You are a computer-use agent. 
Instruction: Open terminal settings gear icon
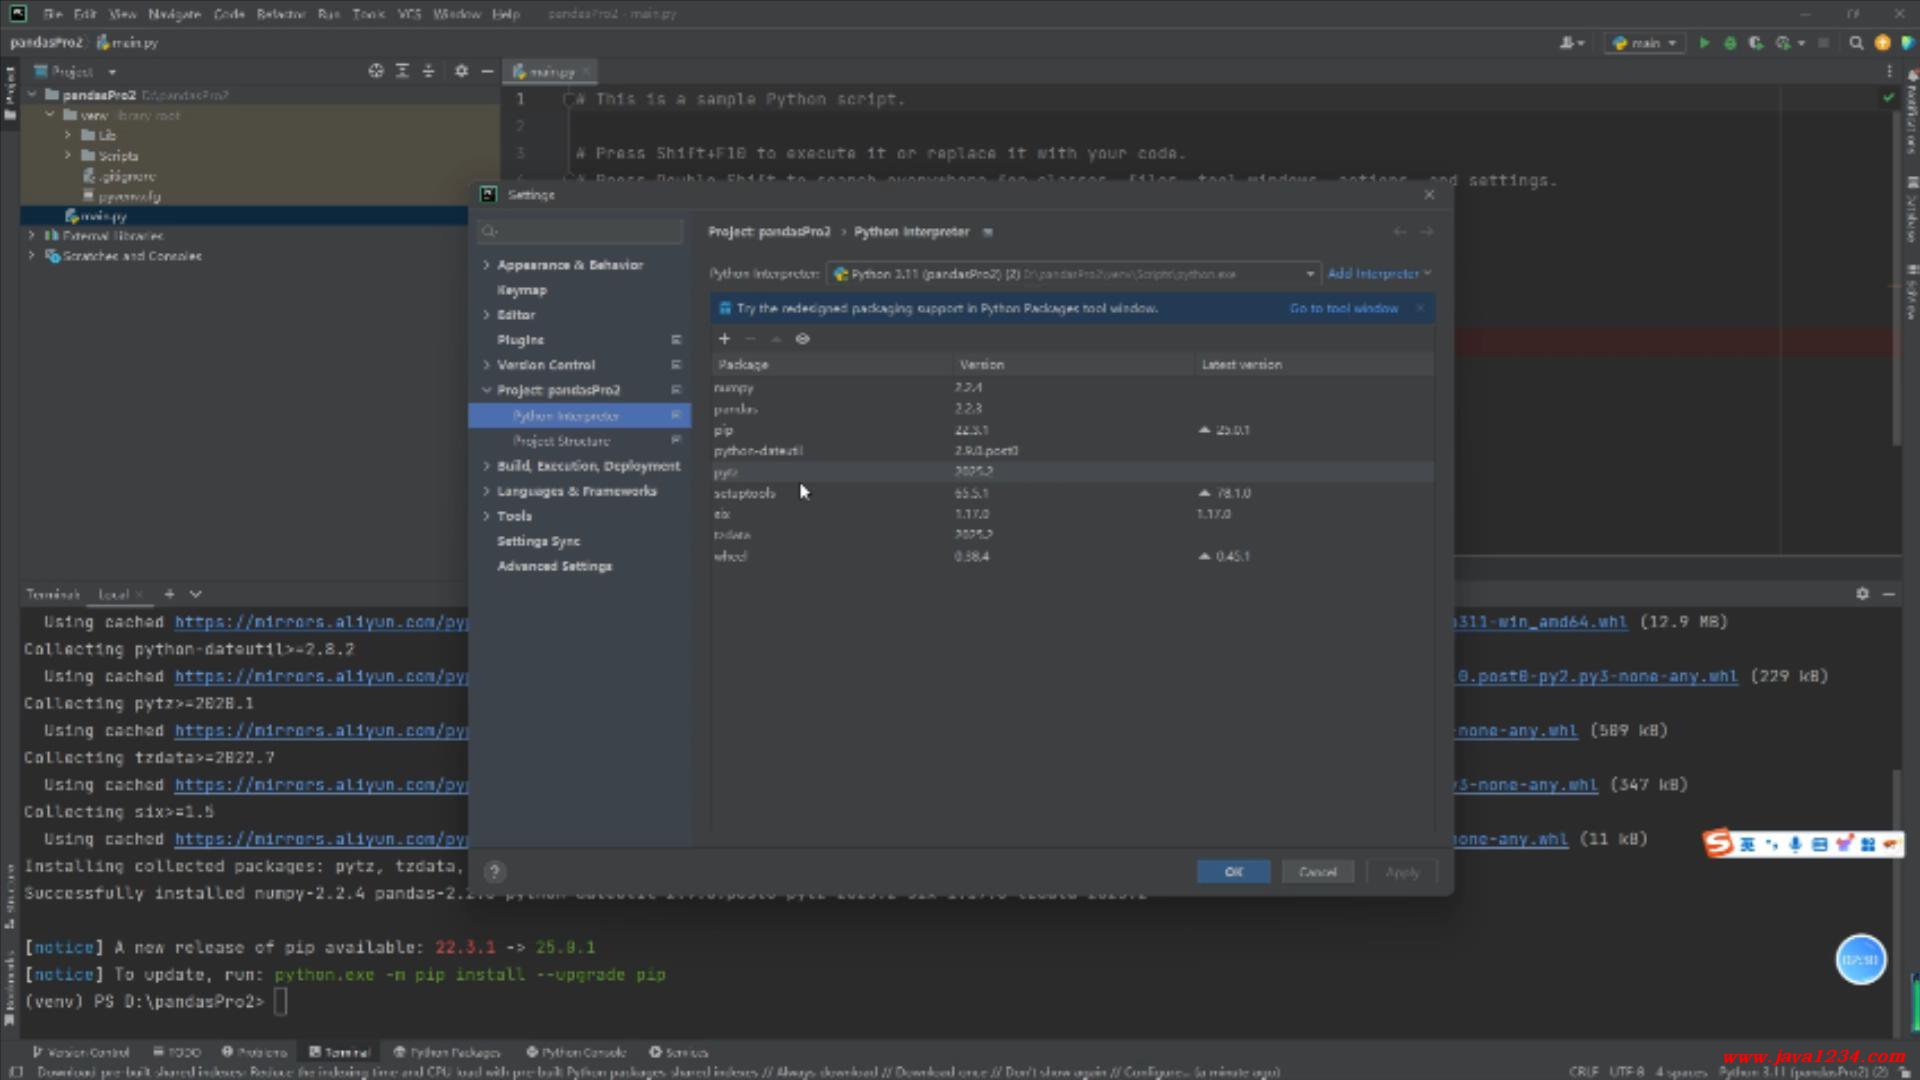coord(1862,594)
